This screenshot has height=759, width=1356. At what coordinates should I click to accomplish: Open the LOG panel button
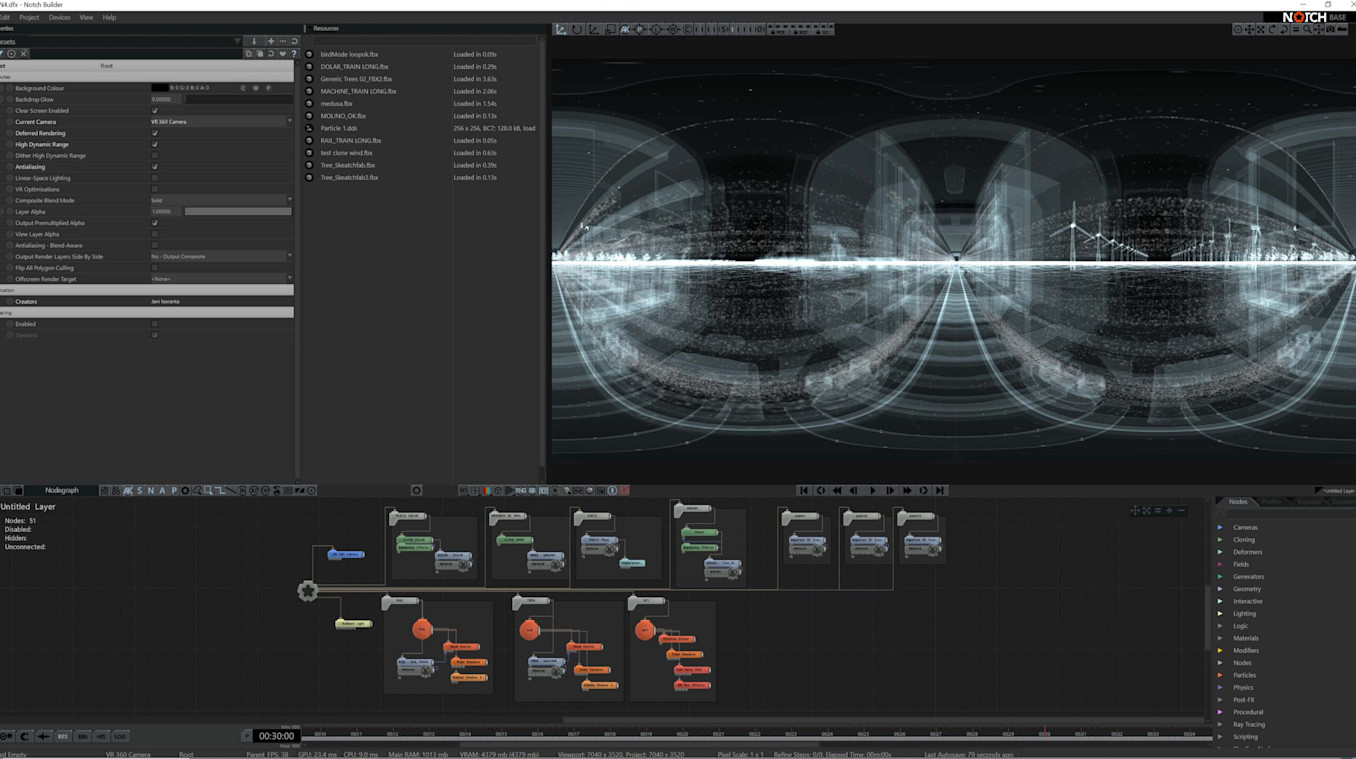[120, 736]
